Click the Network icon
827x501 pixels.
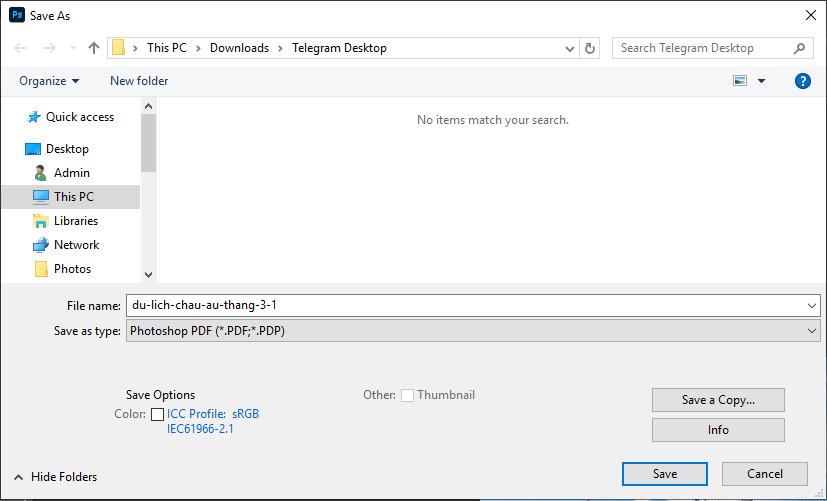pyautogui.click(x=41, y=245)
